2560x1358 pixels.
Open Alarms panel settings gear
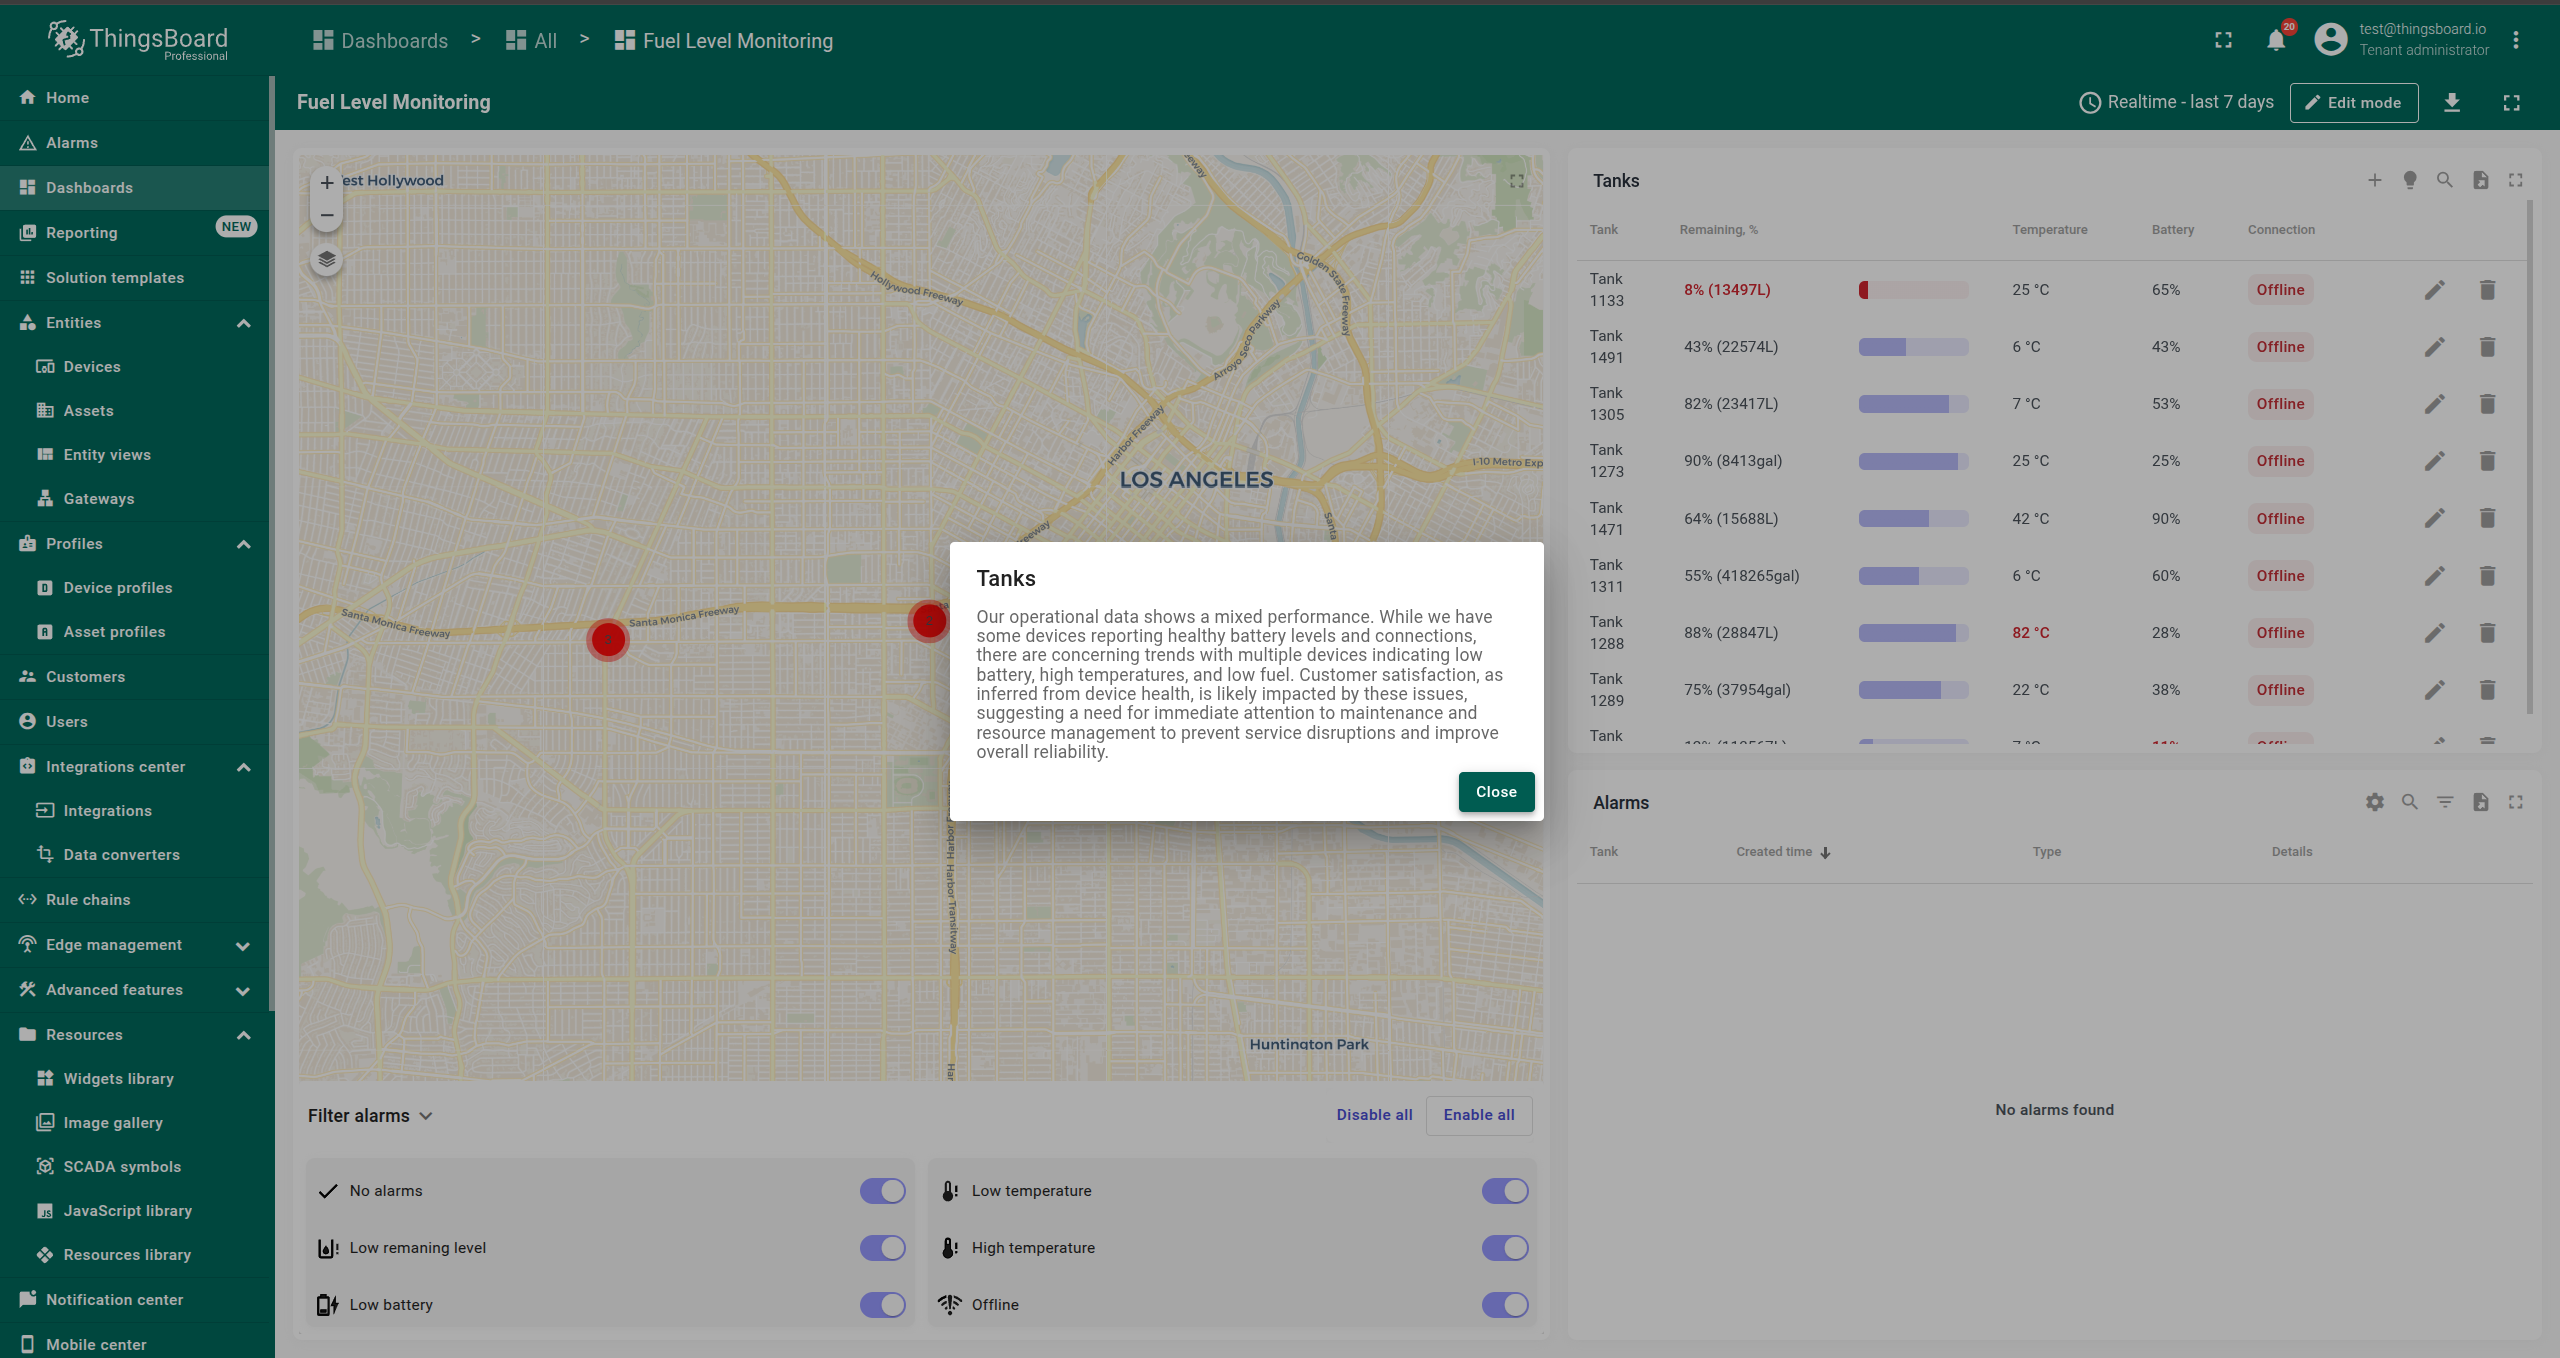pos(2375,802)
